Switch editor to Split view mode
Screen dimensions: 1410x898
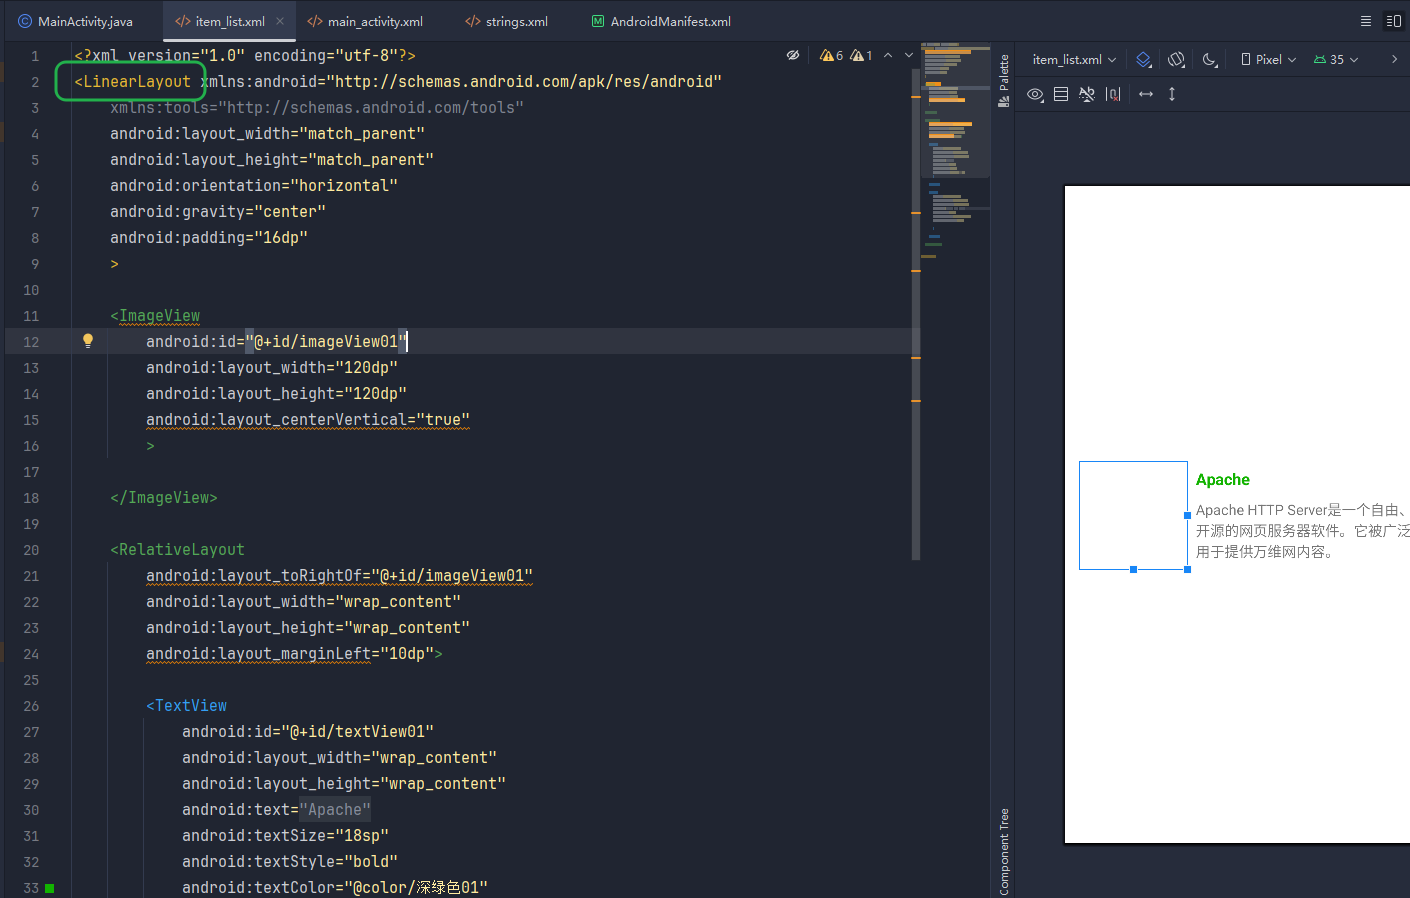click(x=1393, y=21)
